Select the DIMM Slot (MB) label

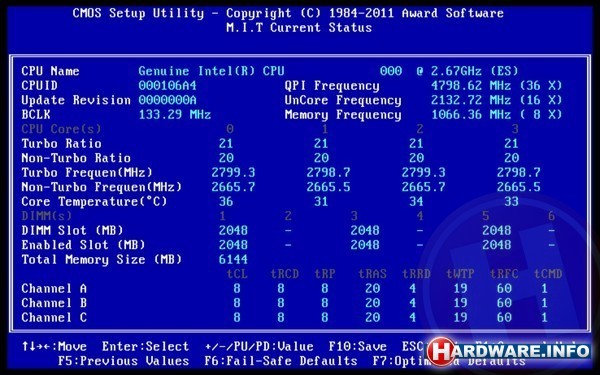pyautogui.click(x=72, y=231)
